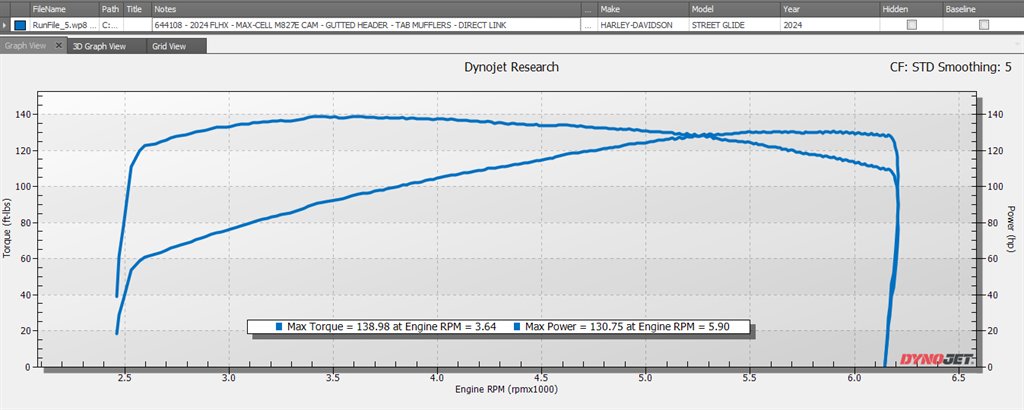Select the 2024 year cell

pos(829,25)
